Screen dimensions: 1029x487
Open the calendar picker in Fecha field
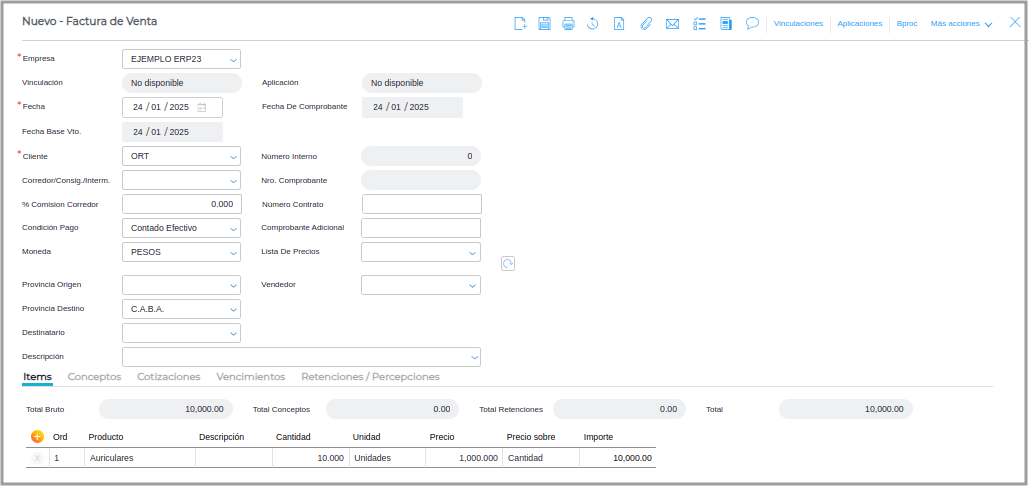pyautogui.click(x=202, y=107)
